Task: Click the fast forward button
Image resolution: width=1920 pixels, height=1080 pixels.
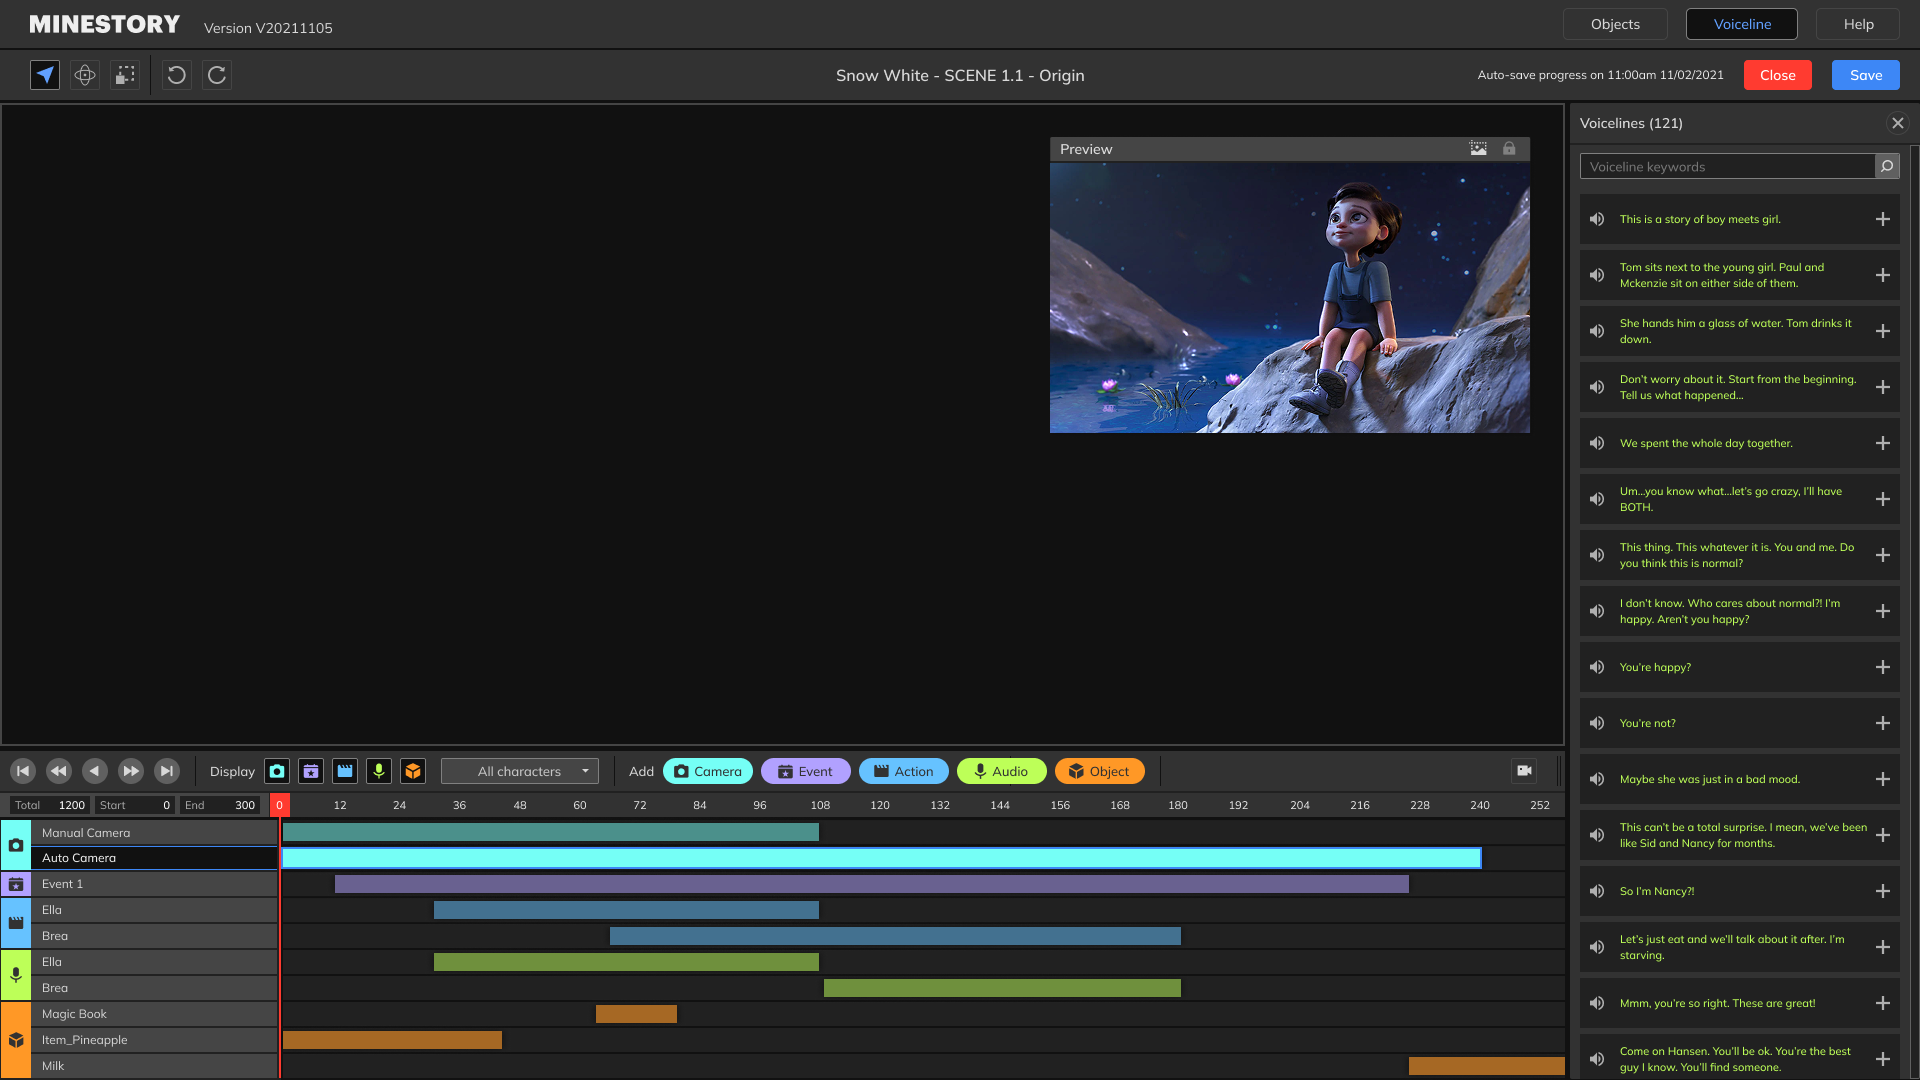Action: click(x=131, y=771)
